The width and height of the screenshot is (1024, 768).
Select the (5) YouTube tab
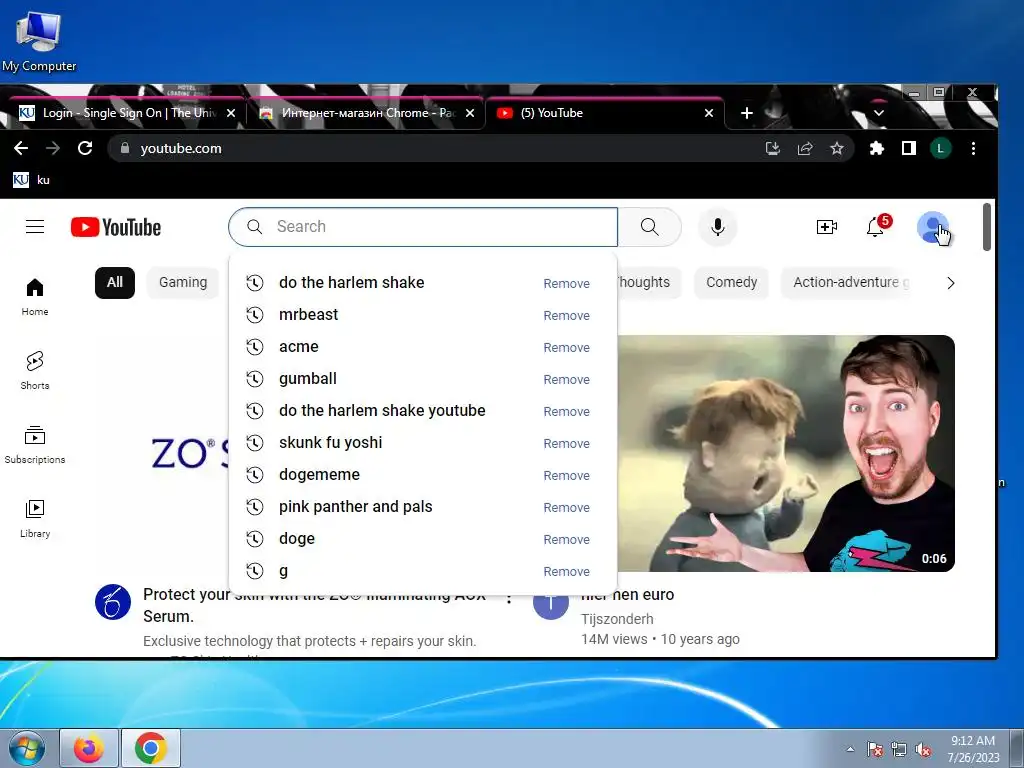point(604,113)
